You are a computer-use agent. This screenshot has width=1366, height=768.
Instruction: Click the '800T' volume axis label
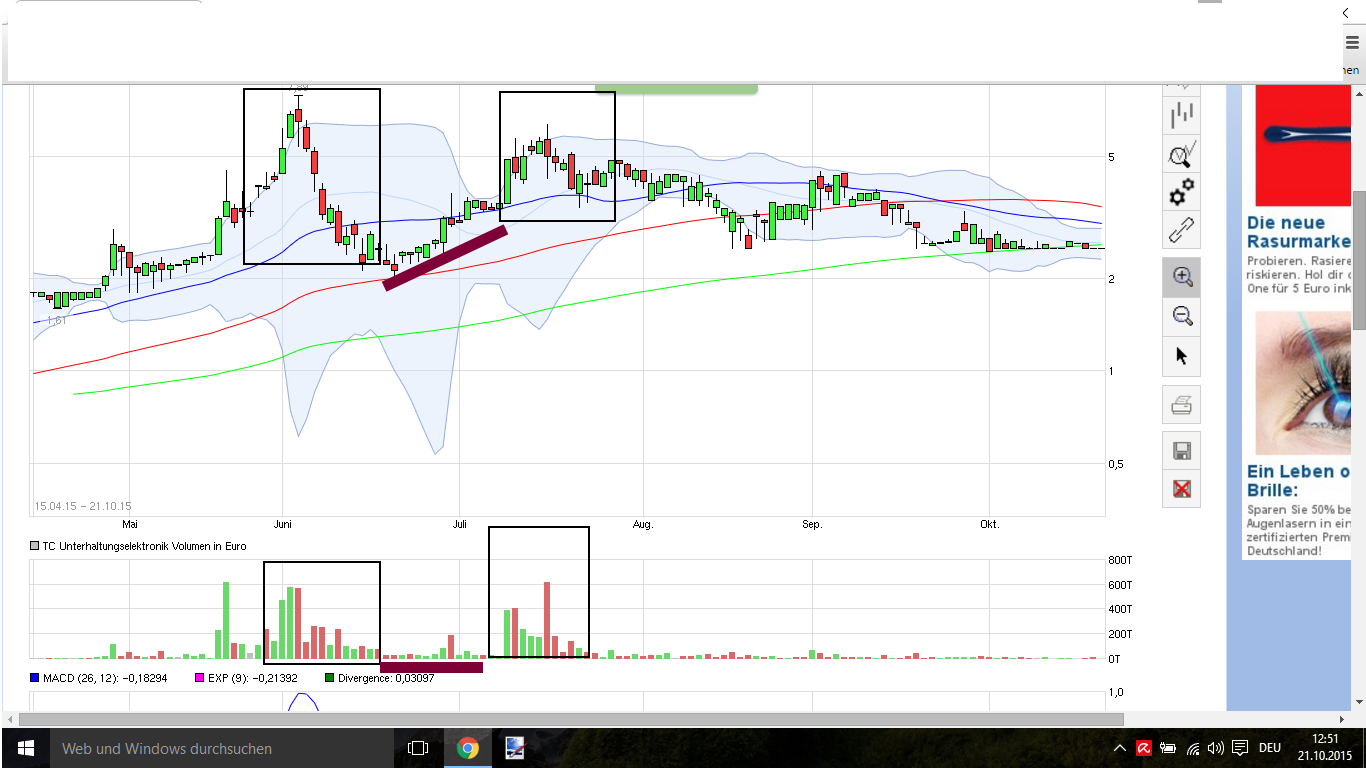pyautogui.click(x=1120, y=560)
